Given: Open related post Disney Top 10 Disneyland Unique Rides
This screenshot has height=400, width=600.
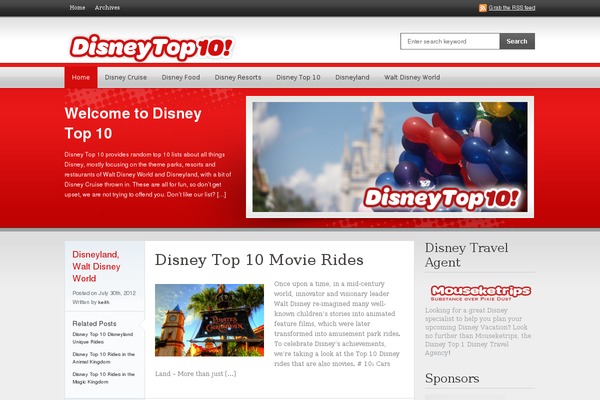Looking at the screenshot, I should pos(103,338).
